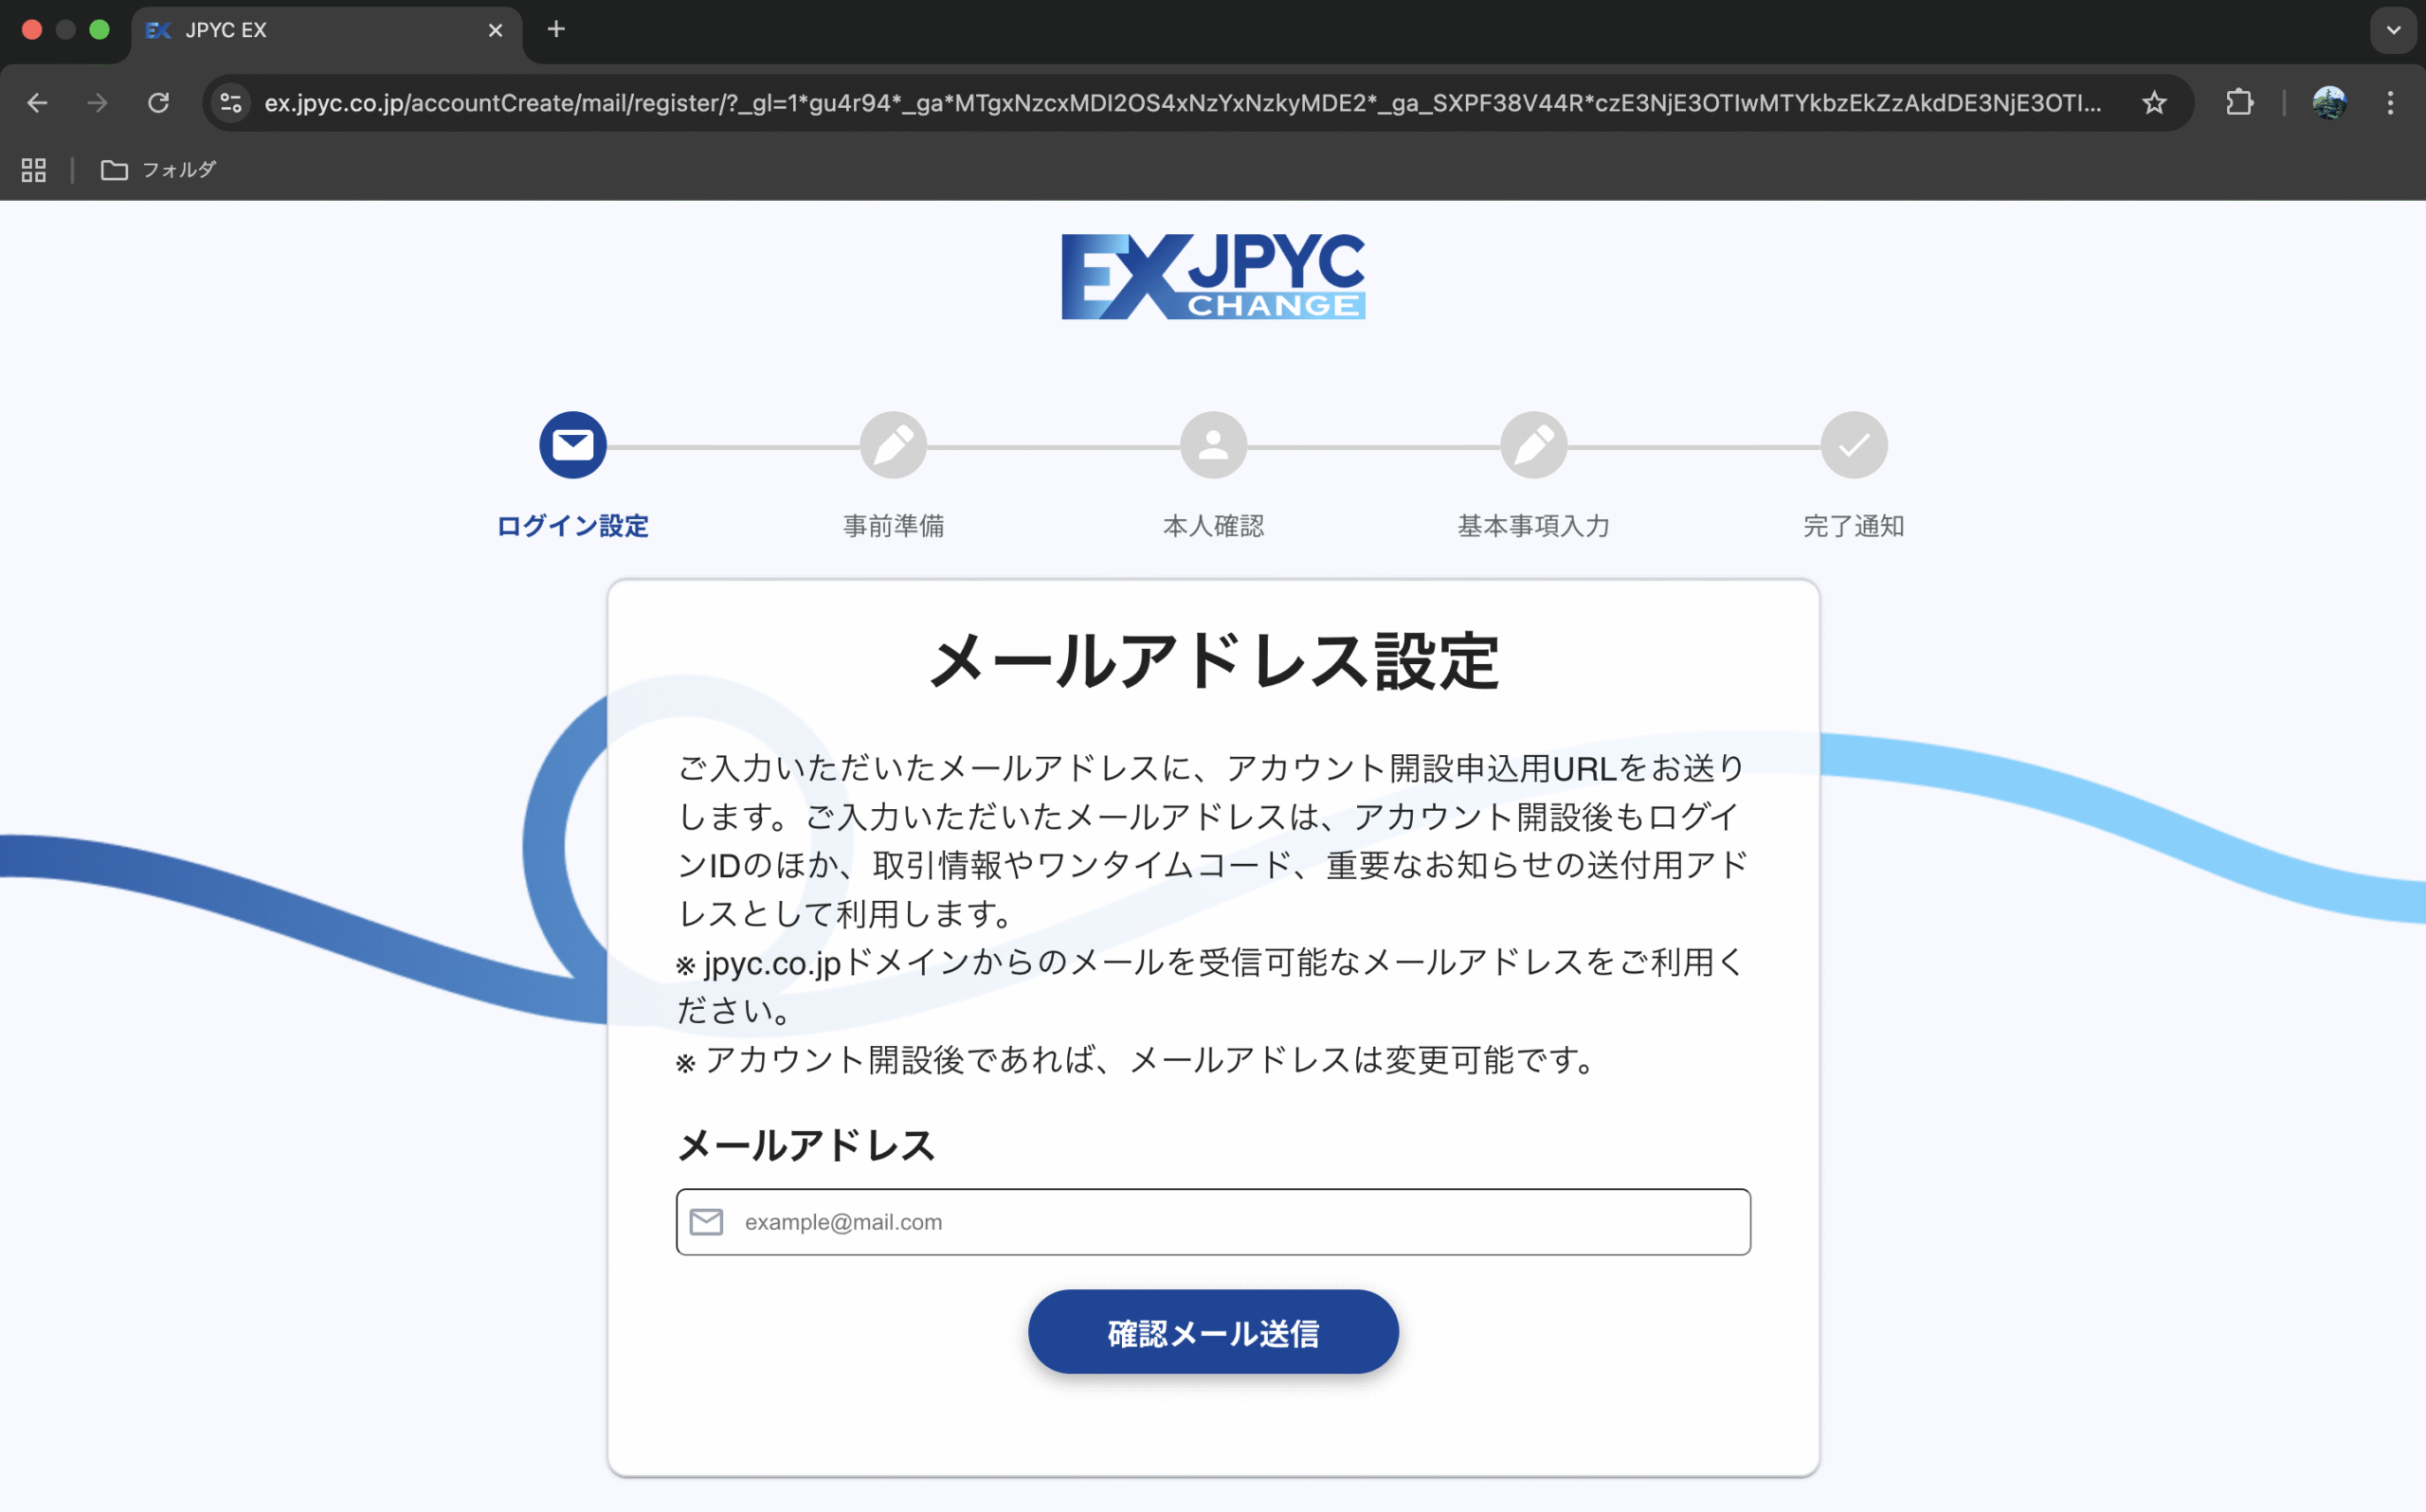
Task: Click the checkmark icon above 完了通知
Action: 1853,444
